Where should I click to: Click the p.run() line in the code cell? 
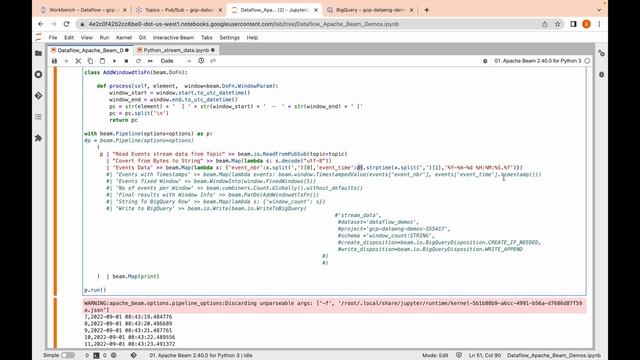tap(95, 290)
